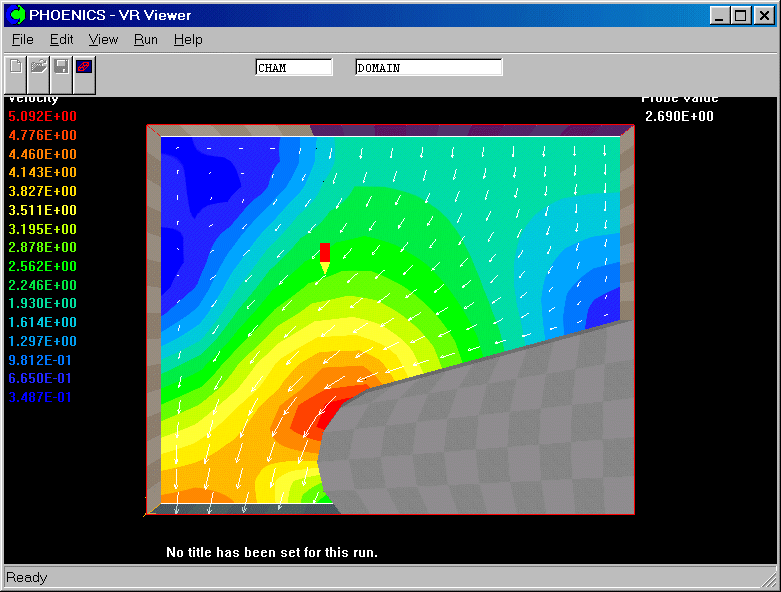Minimize the VR Viewer window
This screenshot has width=781, height=592.
[719, 15]
